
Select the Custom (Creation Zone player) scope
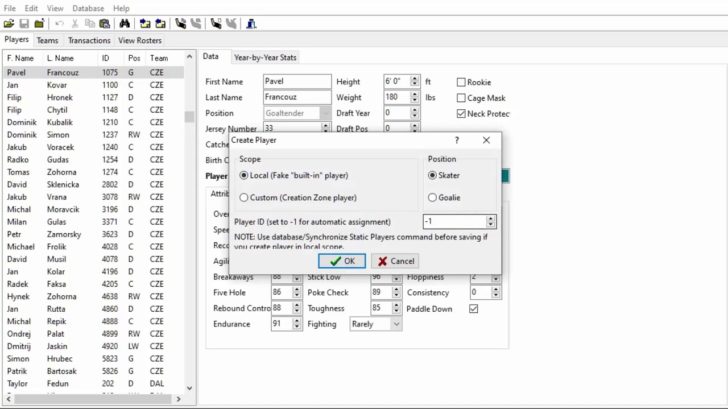click(245, 197)
